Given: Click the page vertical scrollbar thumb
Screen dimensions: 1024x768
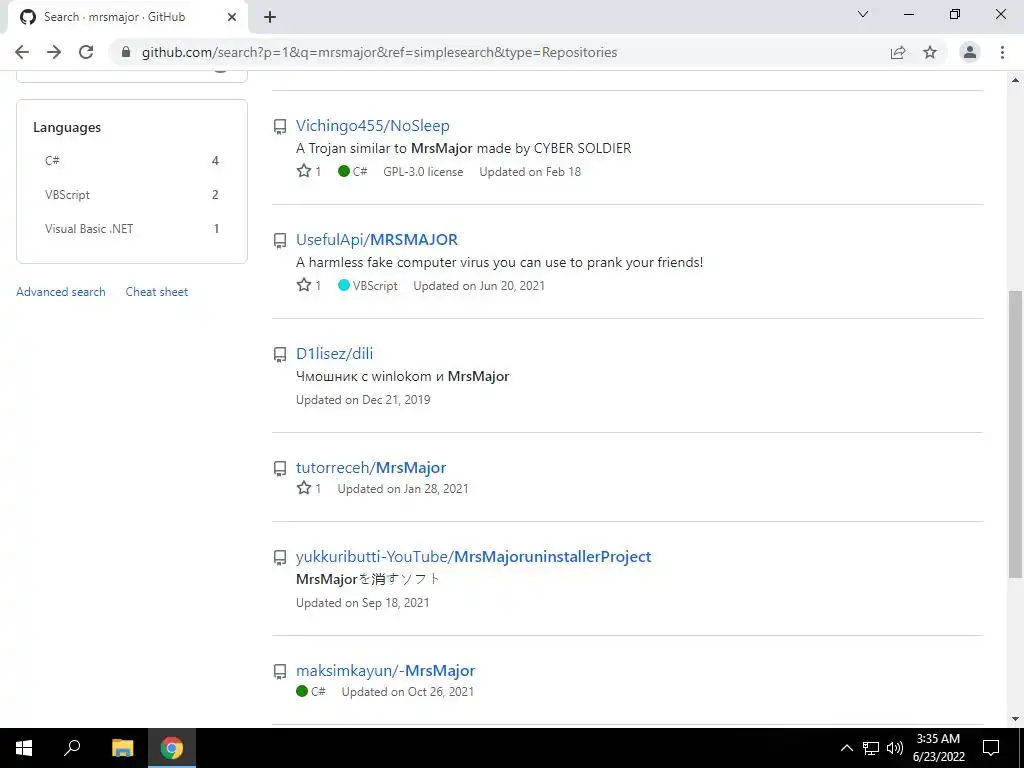Looking at the screenshot, I should tap(1015, 434).
